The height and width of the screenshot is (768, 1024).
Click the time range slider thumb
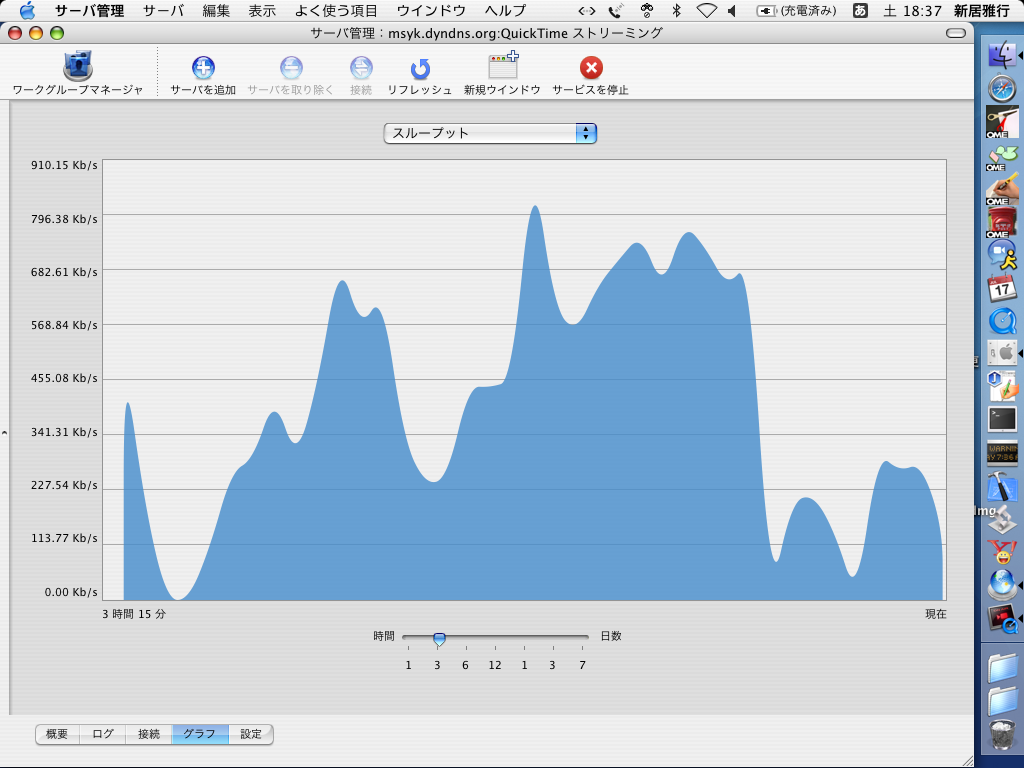coord(438,638)
